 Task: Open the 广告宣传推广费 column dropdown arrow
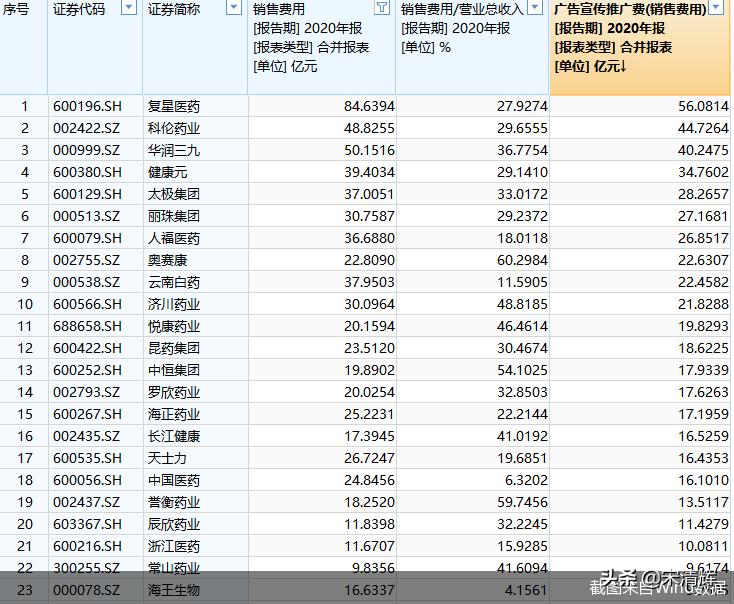[715, 7]
